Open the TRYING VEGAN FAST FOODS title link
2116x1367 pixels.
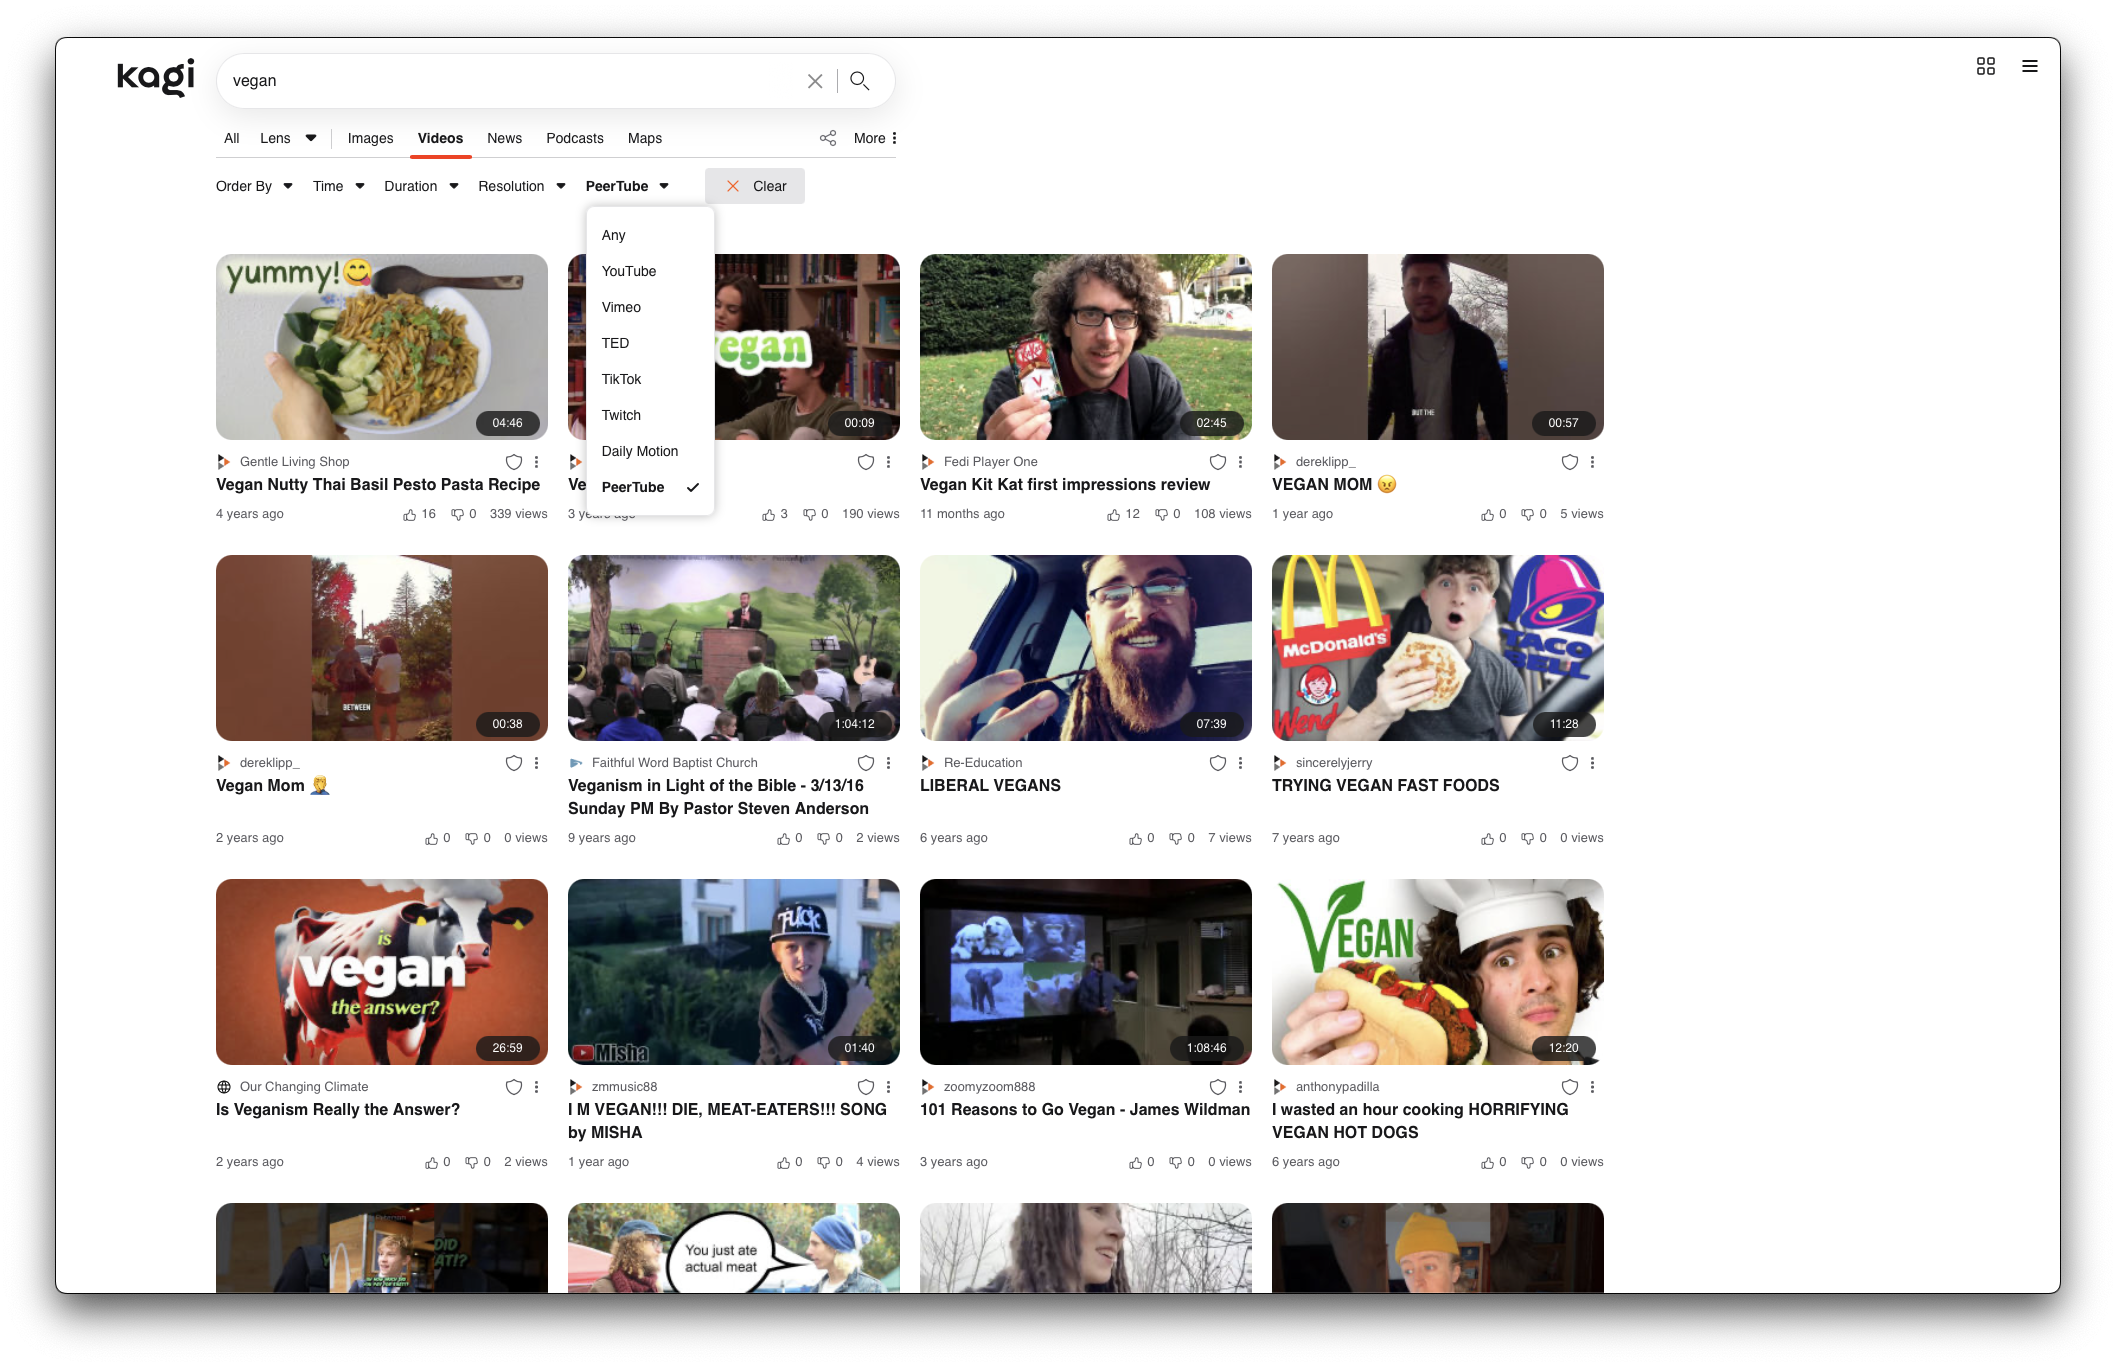(1385, 786)
